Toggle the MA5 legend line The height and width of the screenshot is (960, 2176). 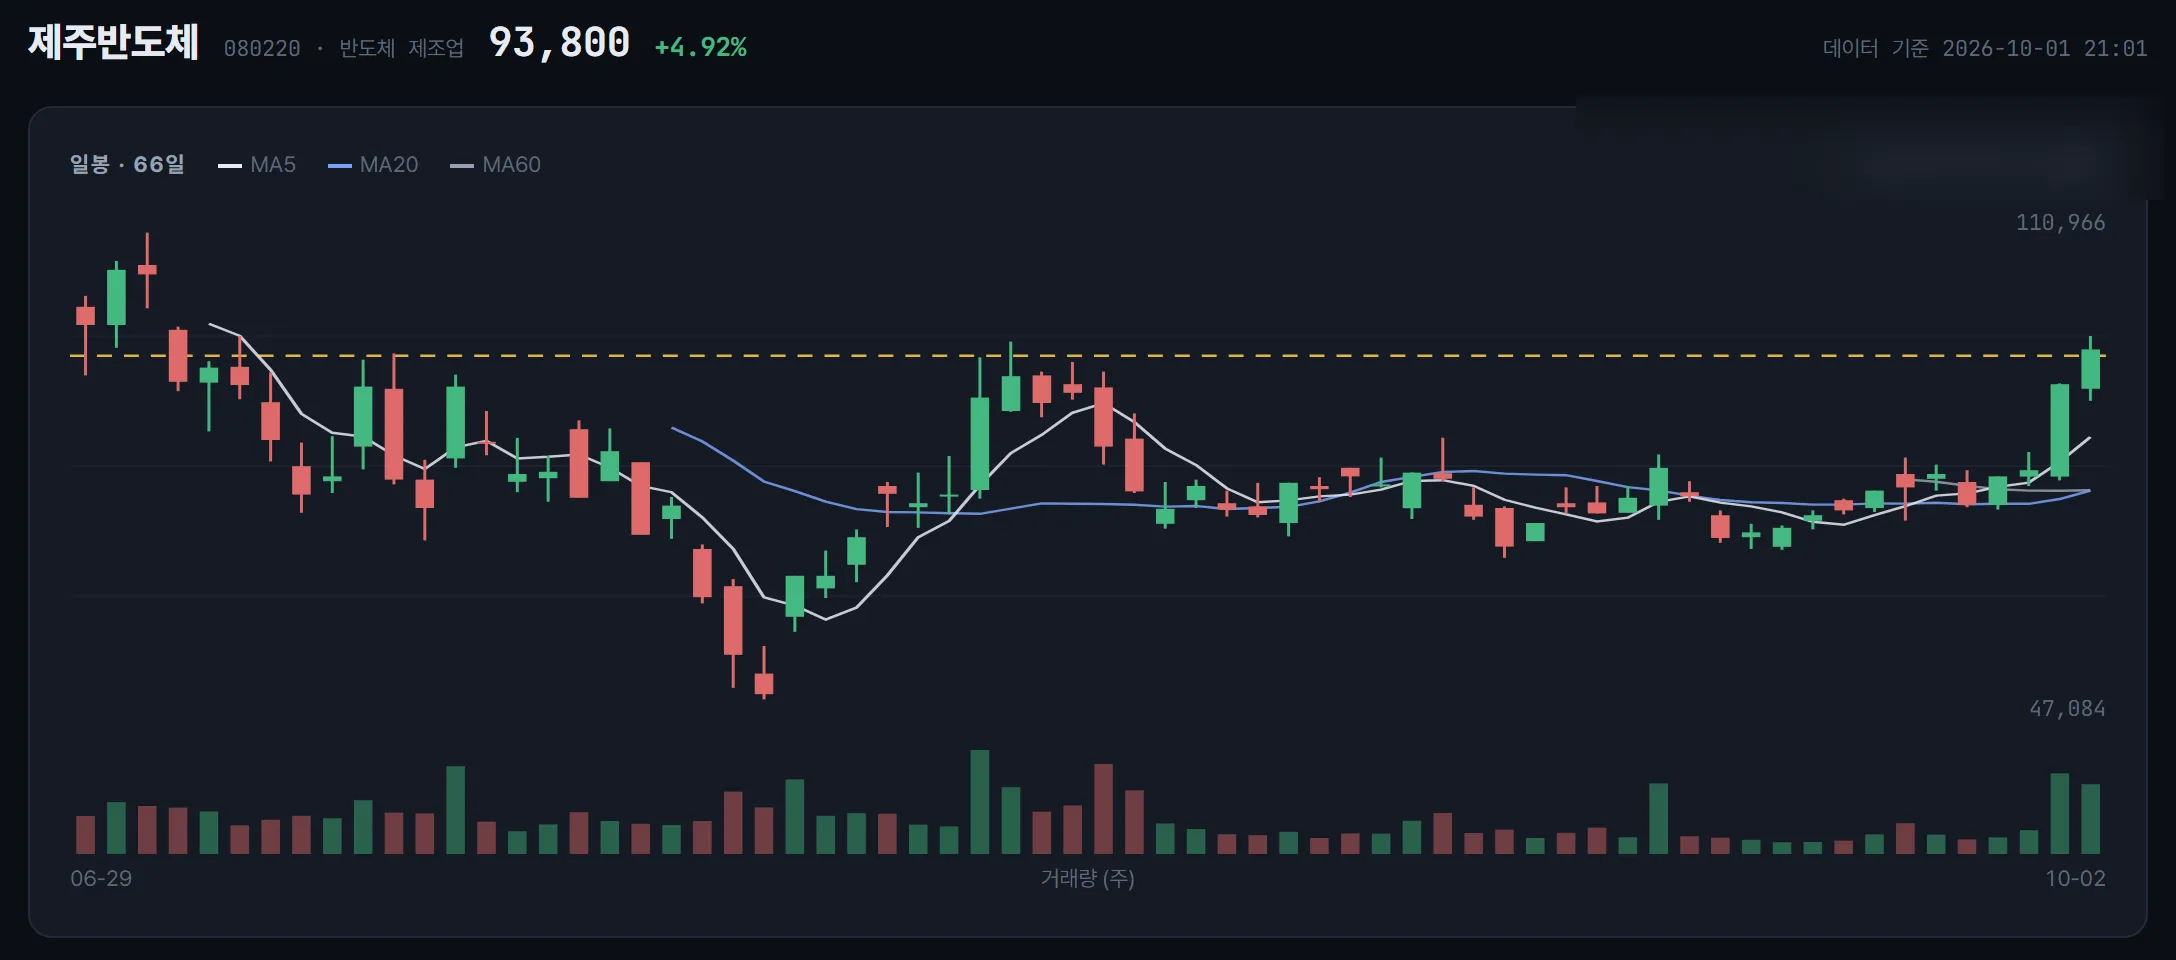257,165
